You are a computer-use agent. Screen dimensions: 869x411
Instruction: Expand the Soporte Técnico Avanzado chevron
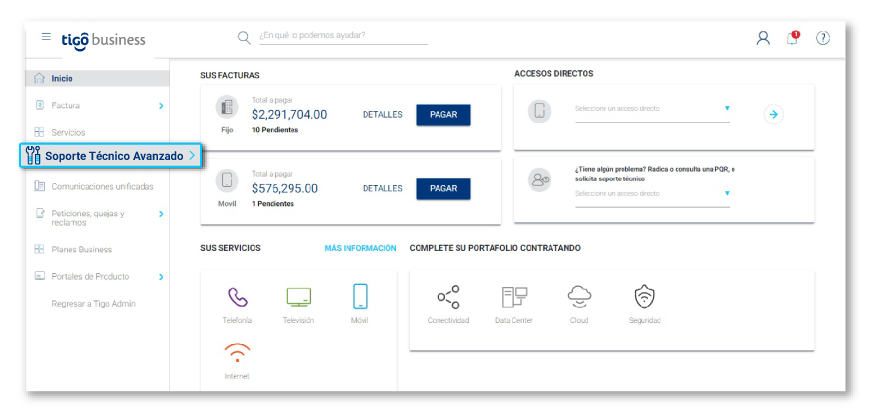pyautogui.click(x=192, y=156)
